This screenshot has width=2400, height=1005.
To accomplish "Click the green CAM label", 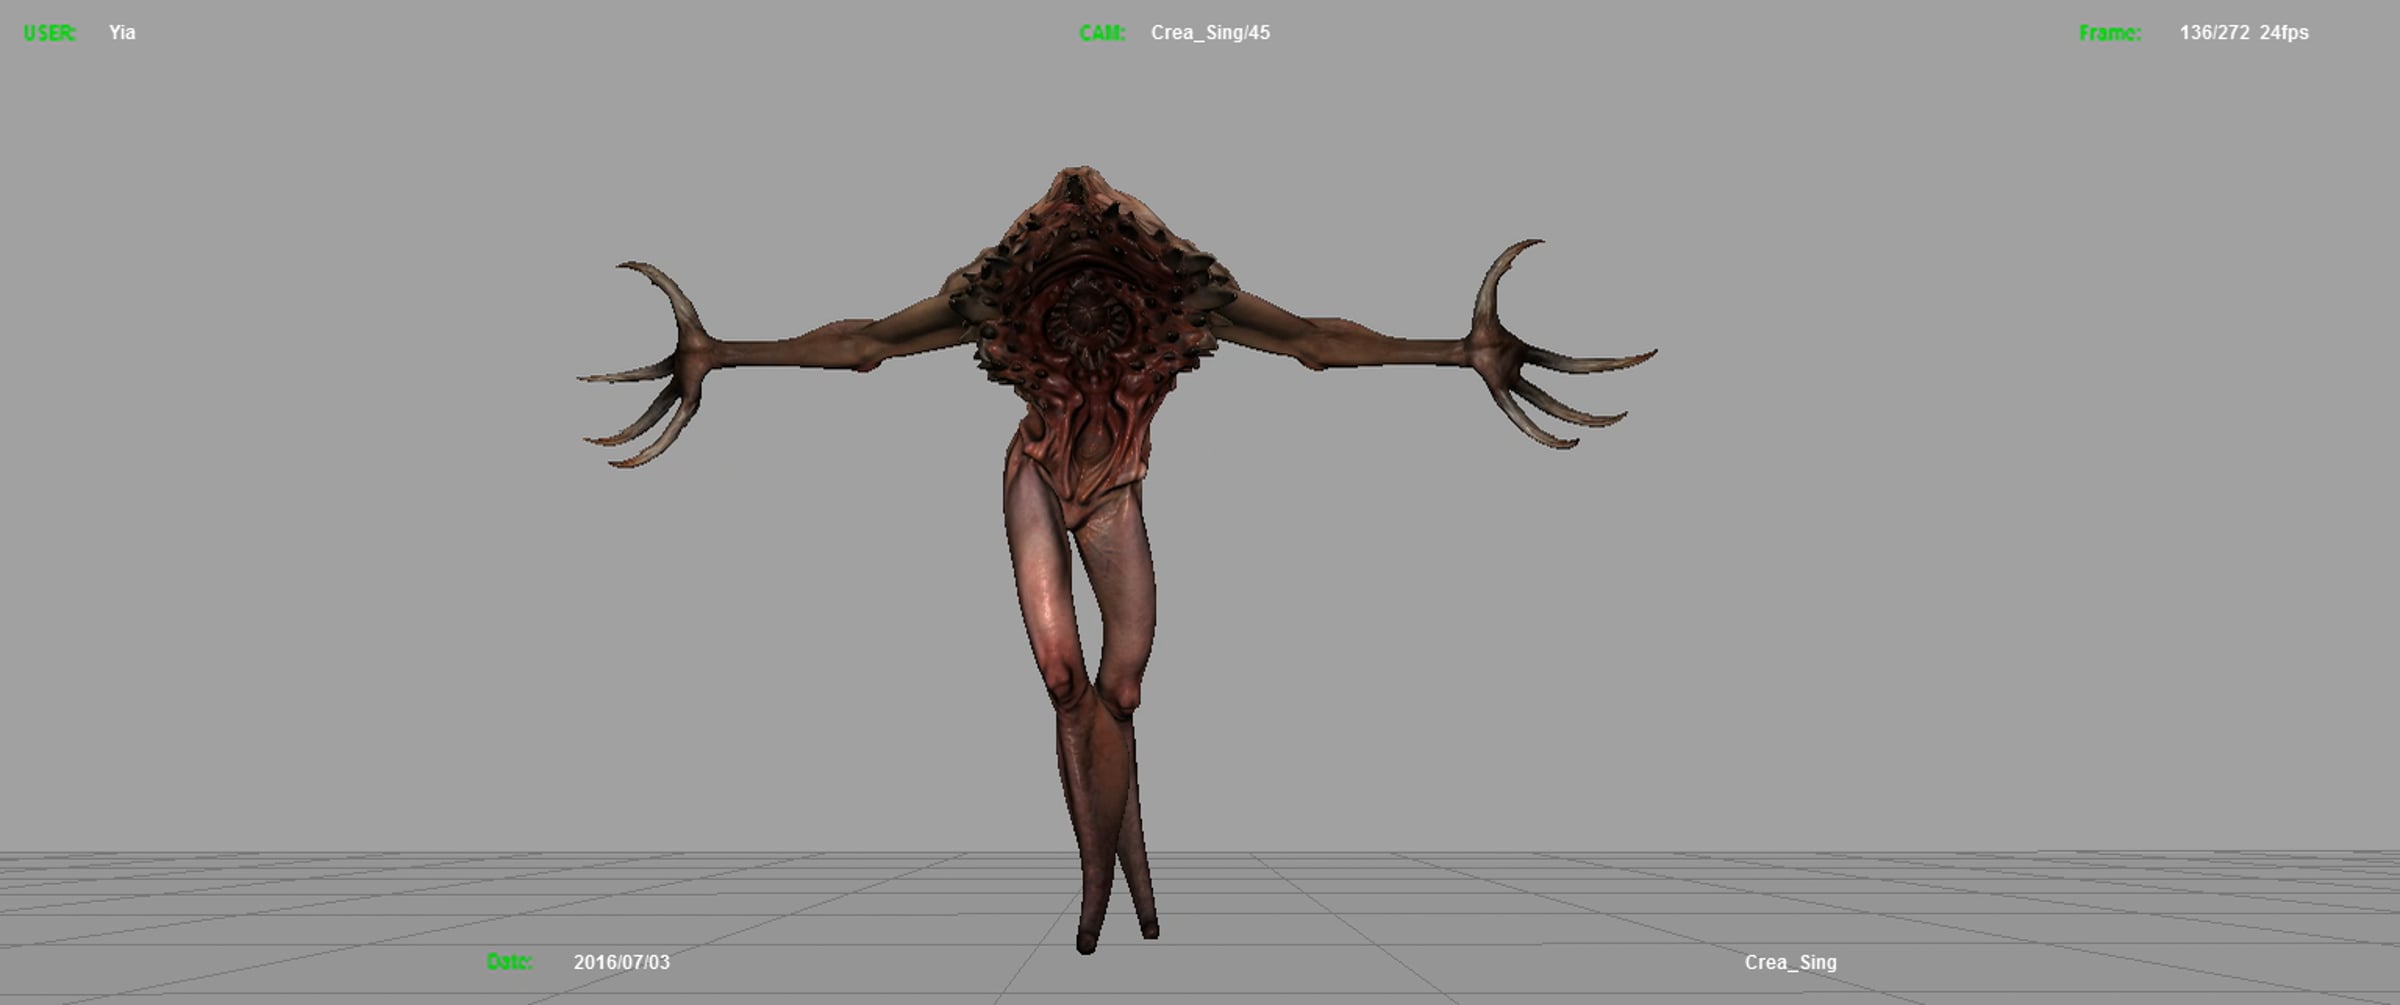I will pos(1102,33).
